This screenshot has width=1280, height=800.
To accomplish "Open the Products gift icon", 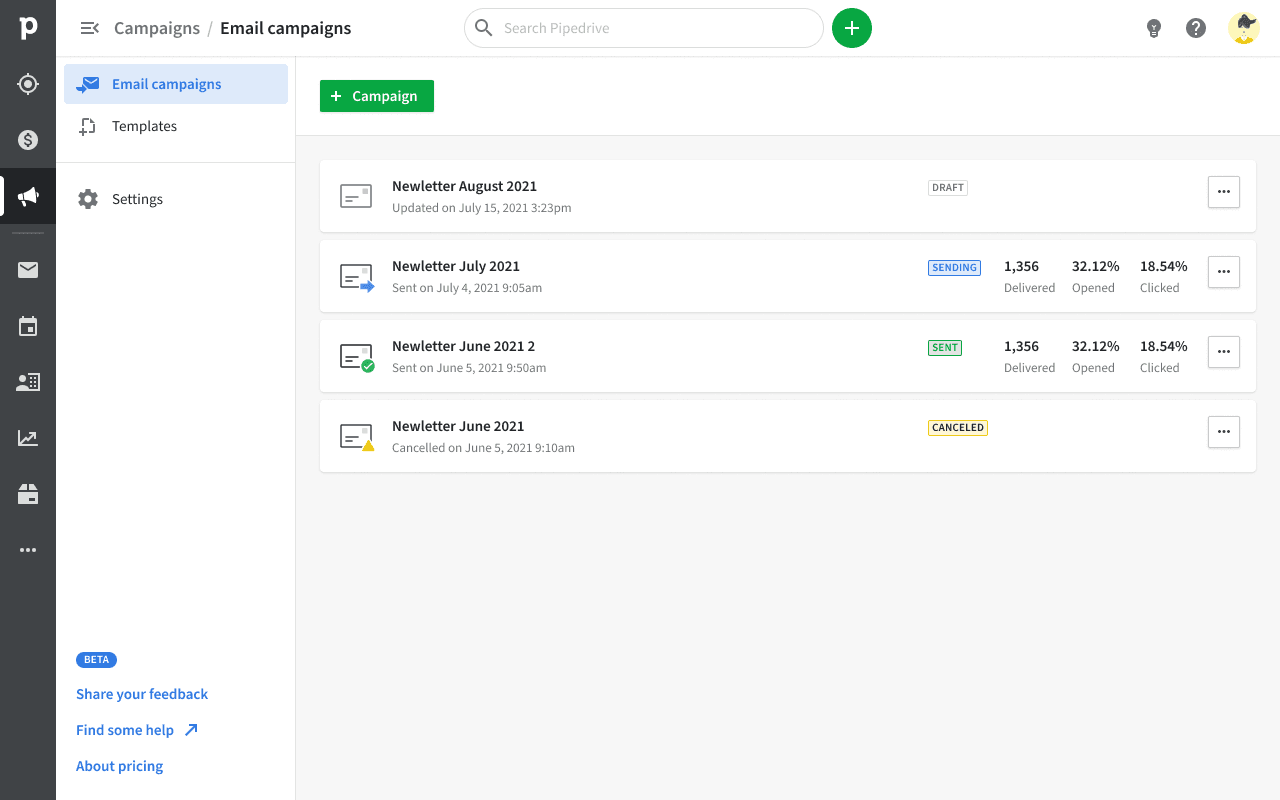I will point(27,493).
